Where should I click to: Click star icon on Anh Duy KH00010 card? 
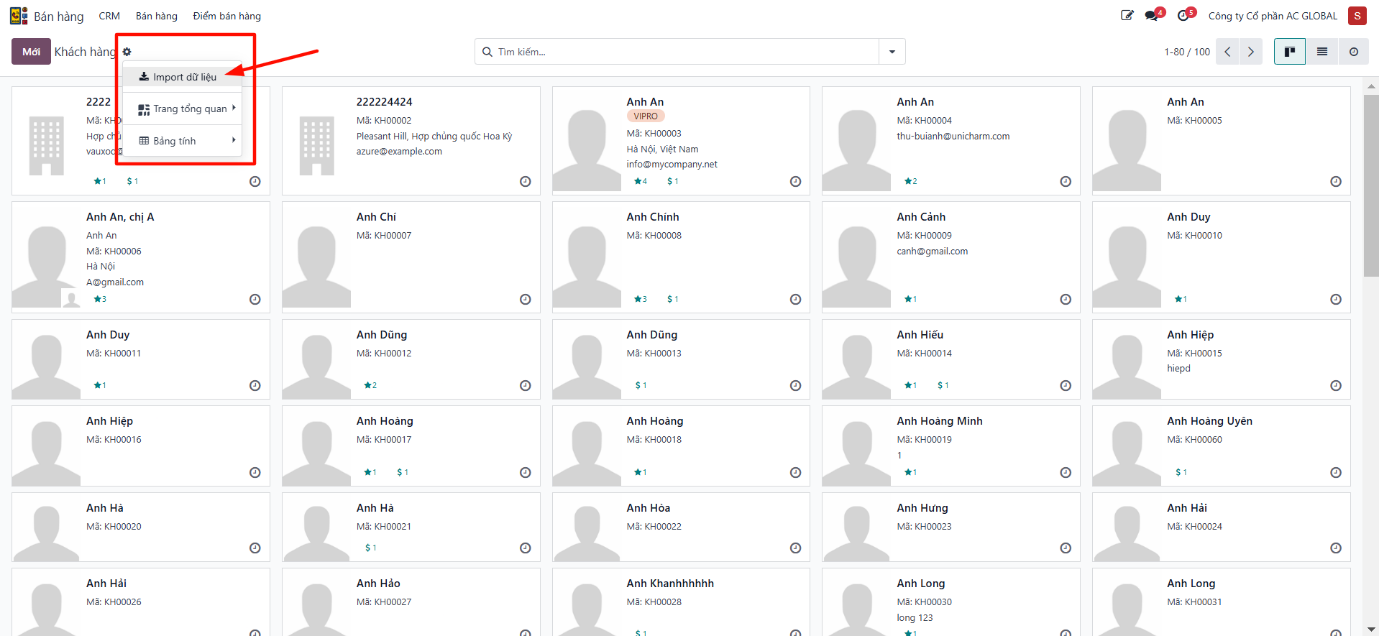coord(1180,299)
